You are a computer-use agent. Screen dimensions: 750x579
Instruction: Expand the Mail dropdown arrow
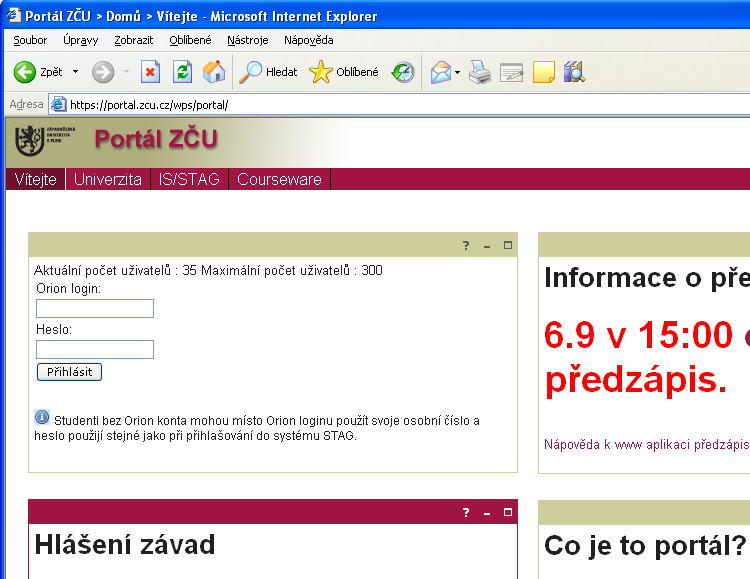click(x=458, y=72)
